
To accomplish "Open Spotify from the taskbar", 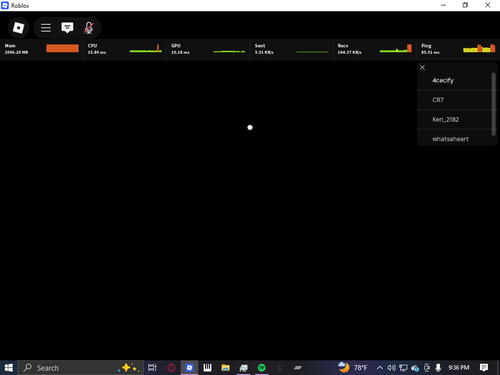I will click(262, 368).
